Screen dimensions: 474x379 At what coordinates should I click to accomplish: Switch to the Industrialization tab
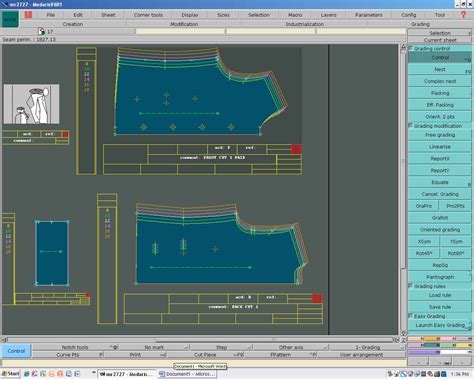304,24
